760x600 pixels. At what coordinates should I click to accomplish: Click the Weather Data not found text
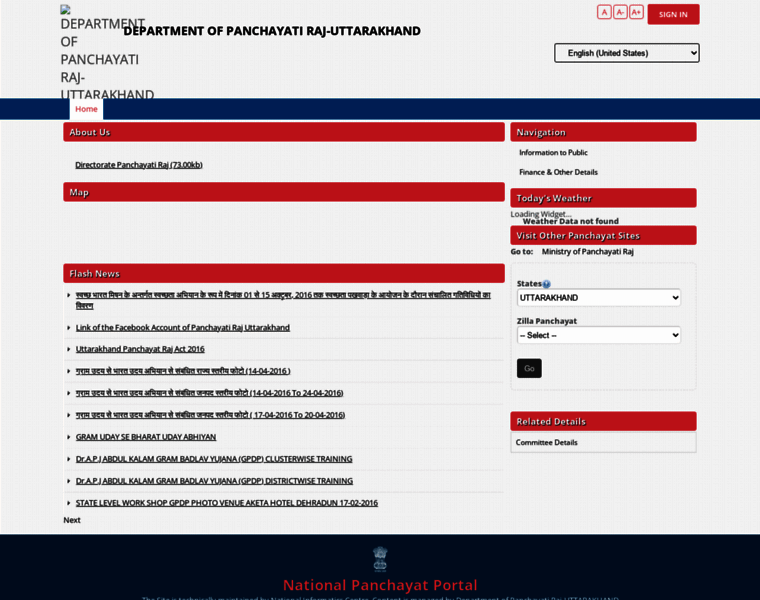pyautogui.click(x=570, y=221)
